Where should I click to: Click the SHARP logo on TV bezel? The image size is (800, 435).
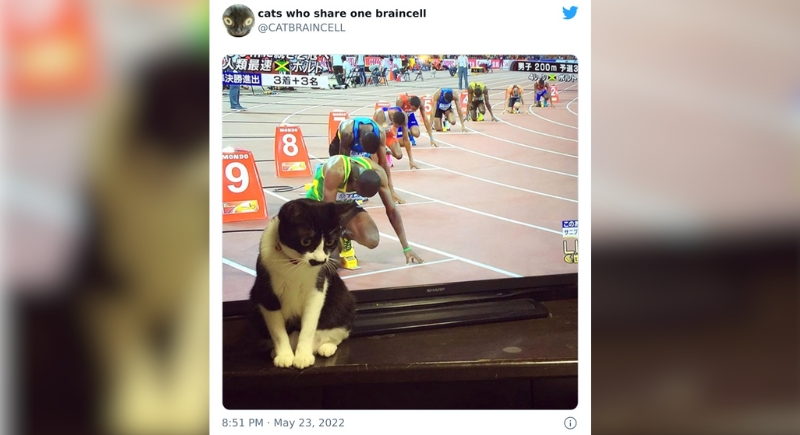coord(435,290)
